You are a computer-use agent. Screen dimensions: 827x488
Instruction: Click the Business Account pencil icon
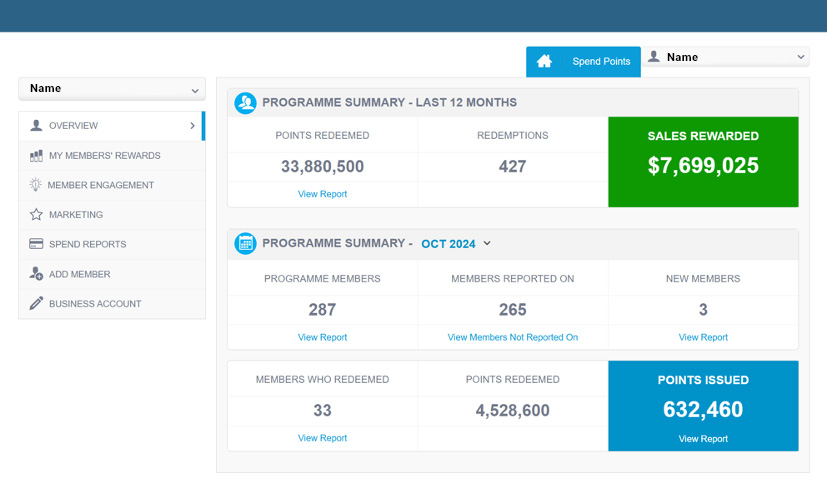tap(36, 304)
